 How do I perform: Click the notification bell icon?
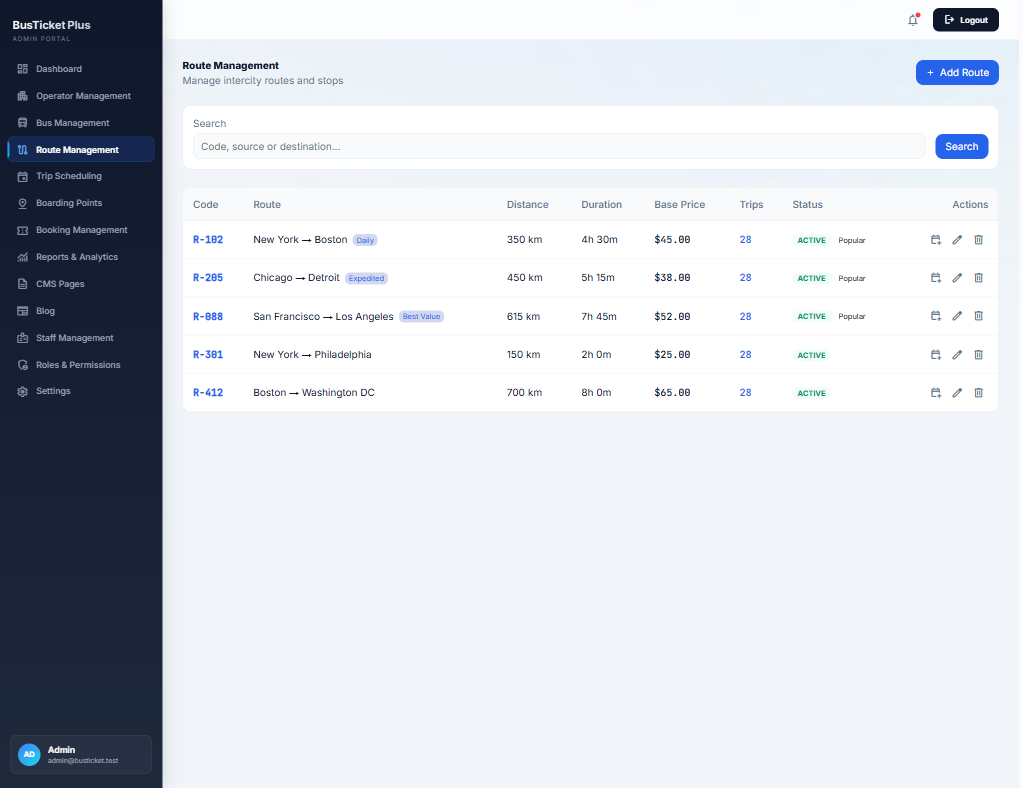(912, 20)
